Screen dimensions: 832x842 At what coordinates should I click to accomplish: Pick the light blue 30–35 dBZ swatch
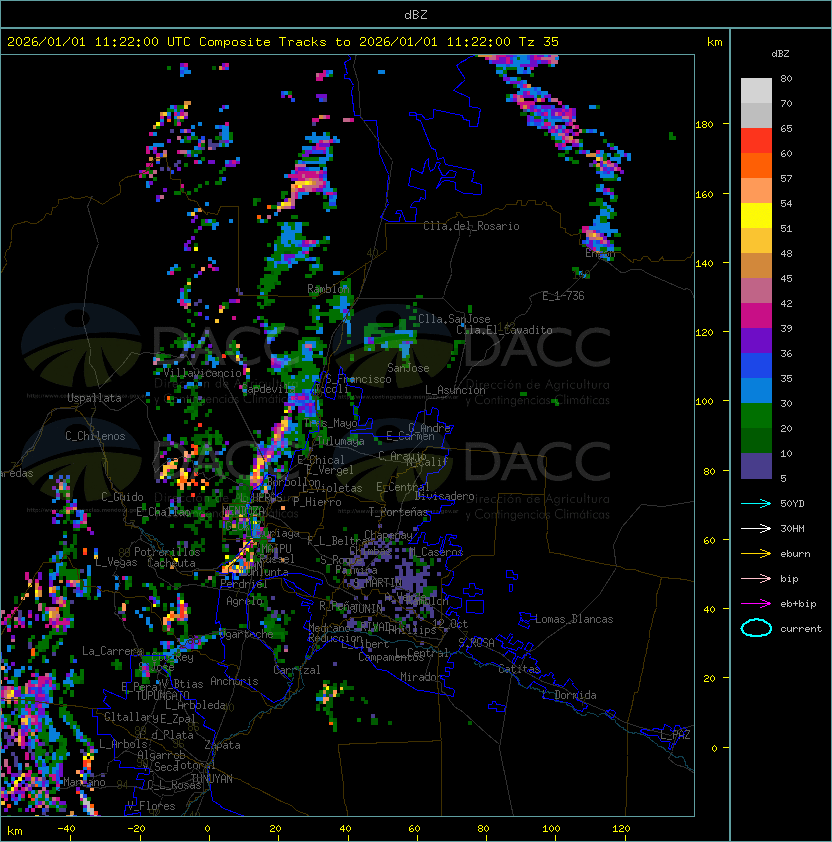(x=756, y=390)
